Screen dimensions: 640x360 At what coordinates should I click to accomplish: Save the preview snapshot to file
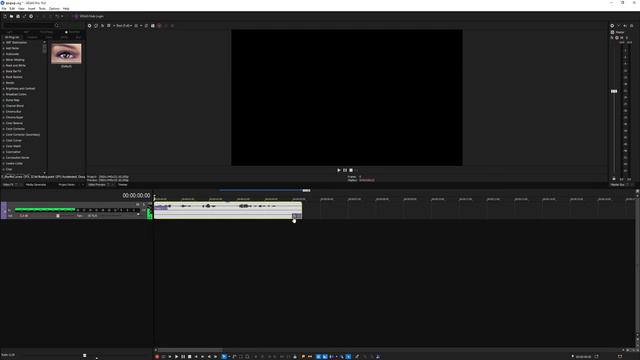[152, 26]
